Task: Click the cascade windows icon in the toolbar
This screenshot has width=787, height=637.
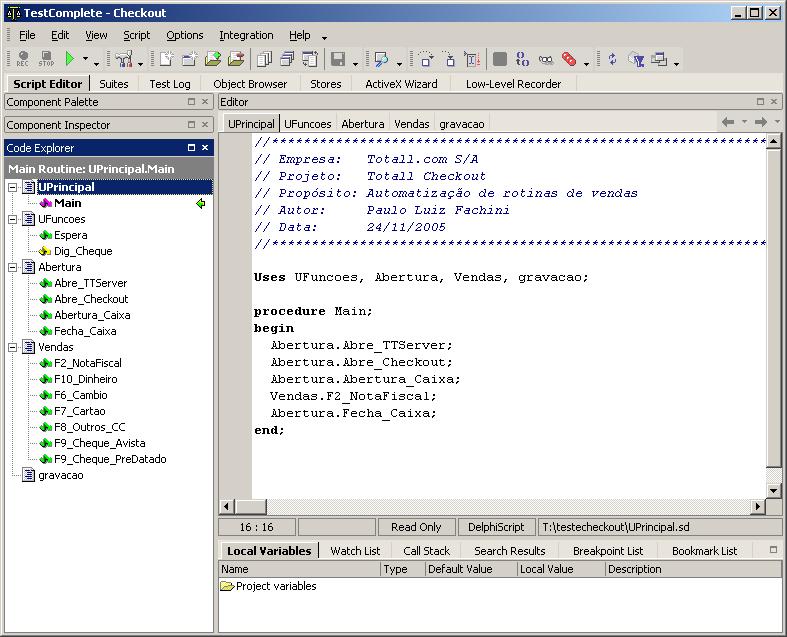Action: 287,59
